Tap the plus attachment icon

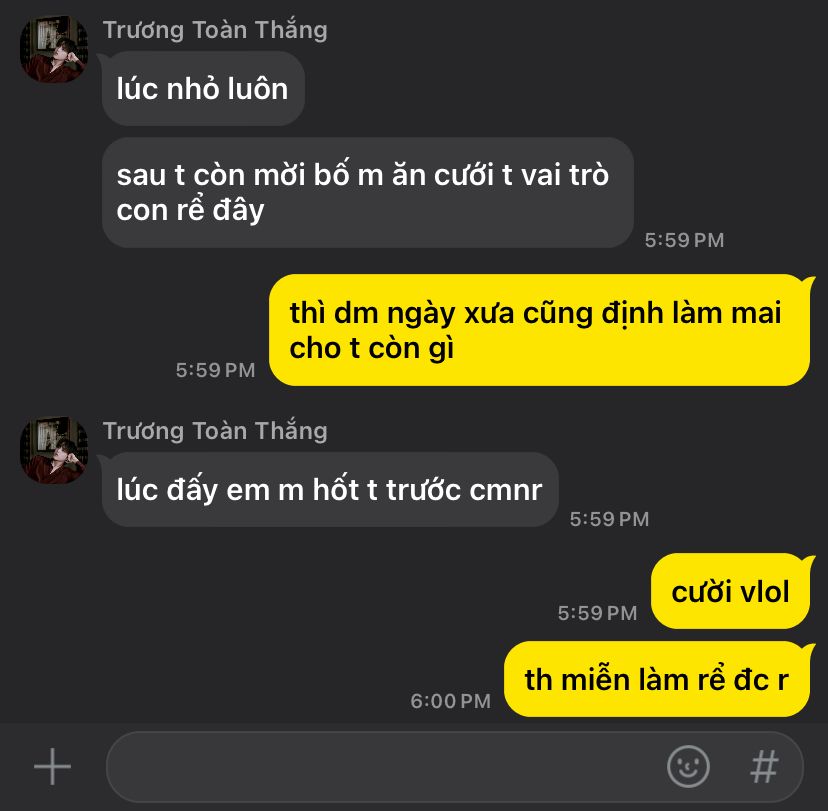(52, 766)
